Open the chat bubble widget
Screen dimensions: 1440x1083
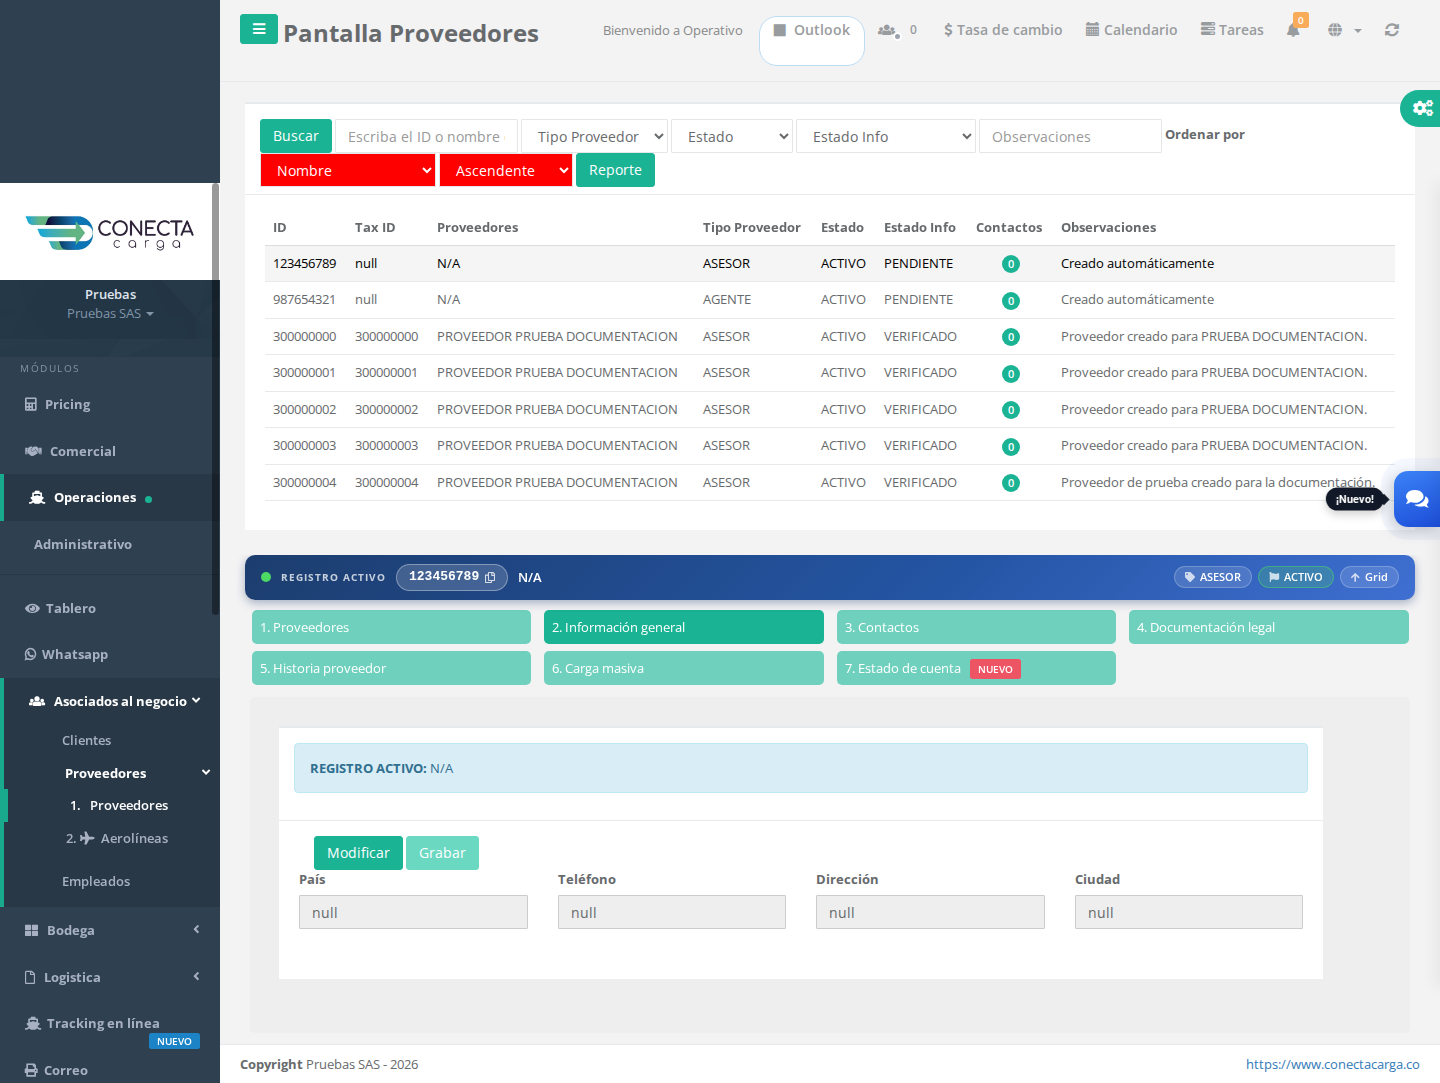(x=1417, y=498)
